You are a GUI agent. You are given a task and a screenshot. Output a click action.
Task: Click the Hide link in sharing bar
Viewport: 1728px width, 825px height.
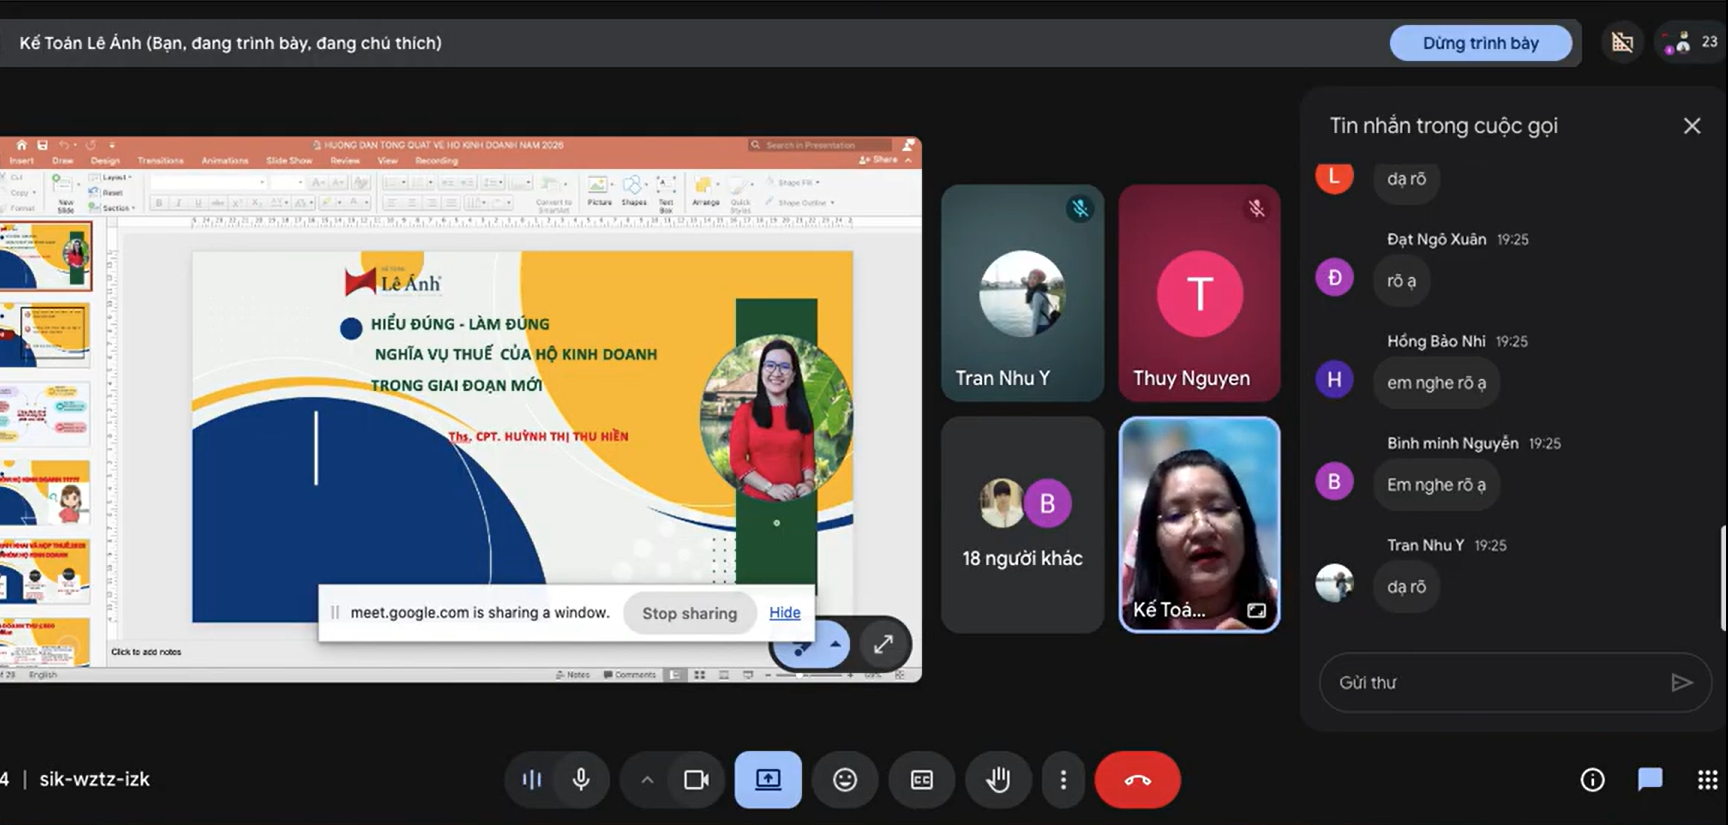click(x=784, y=613)
